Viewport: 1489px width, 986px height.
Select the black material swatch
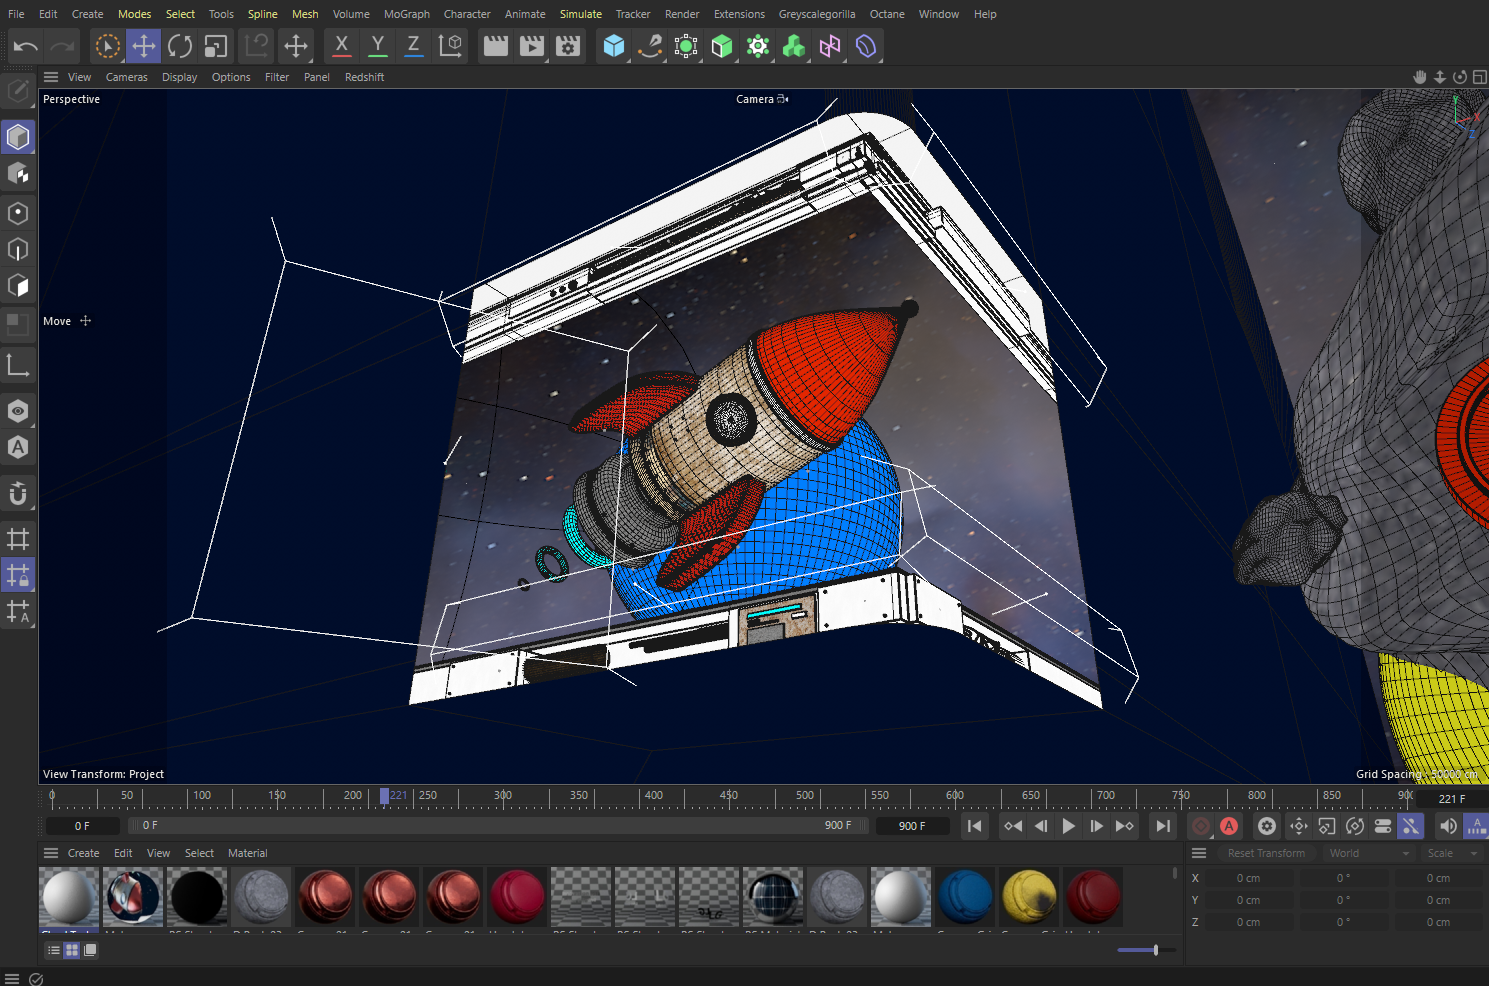tap(197, 896)
